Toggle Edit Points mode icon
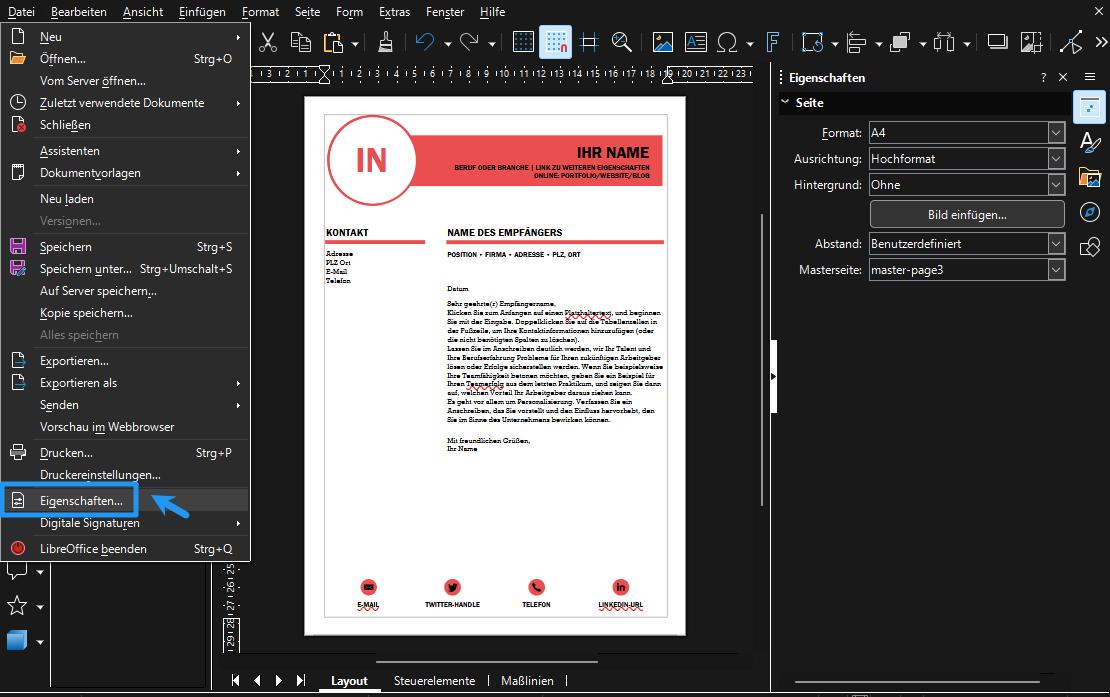1110x697 pixels. [x=1071, y=42]
